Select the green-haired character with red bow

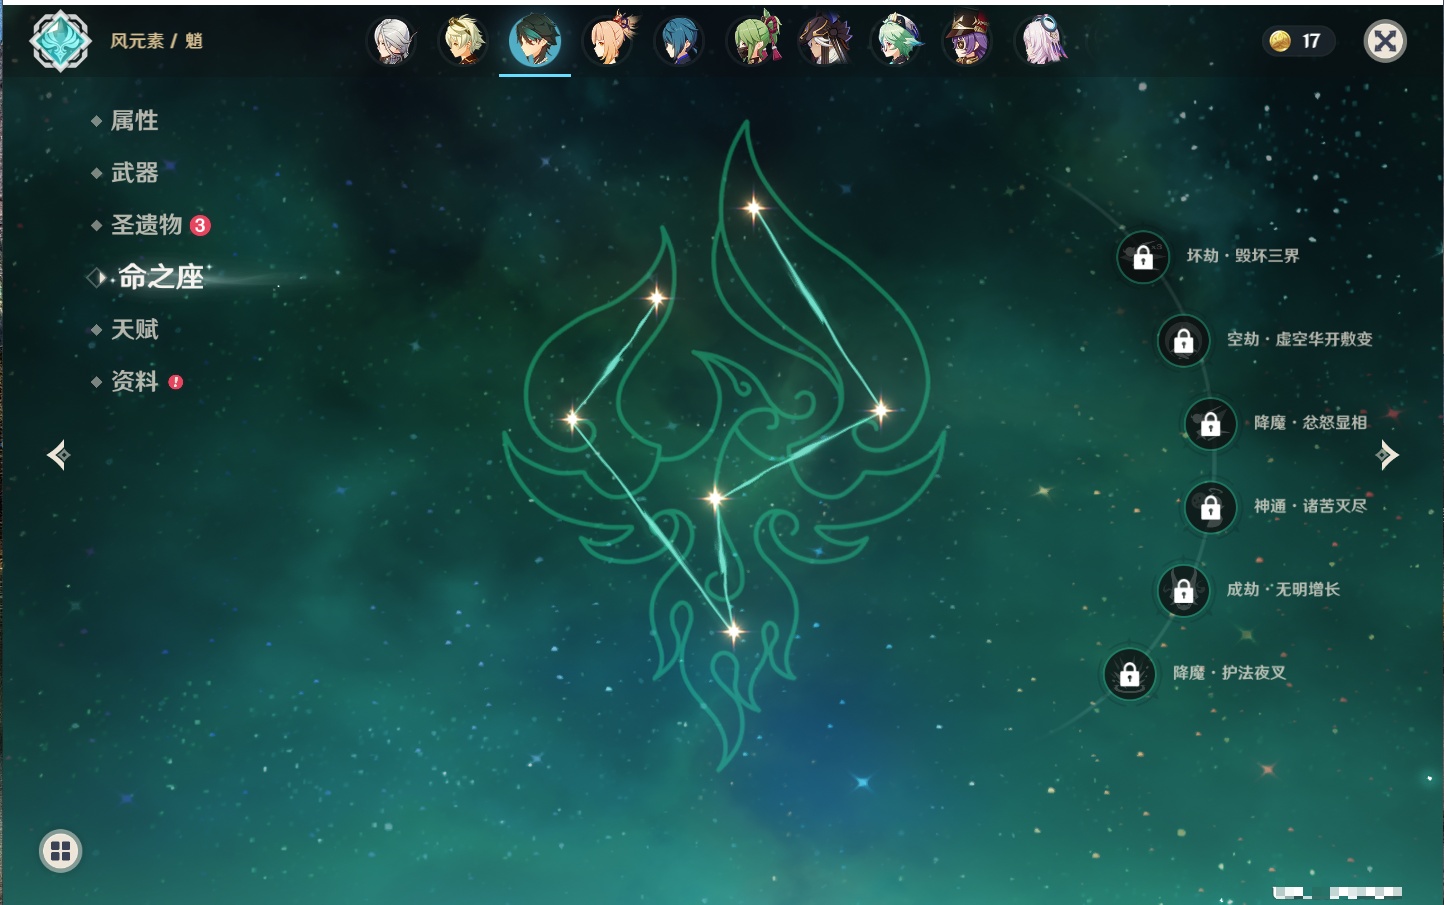[754, 41]
